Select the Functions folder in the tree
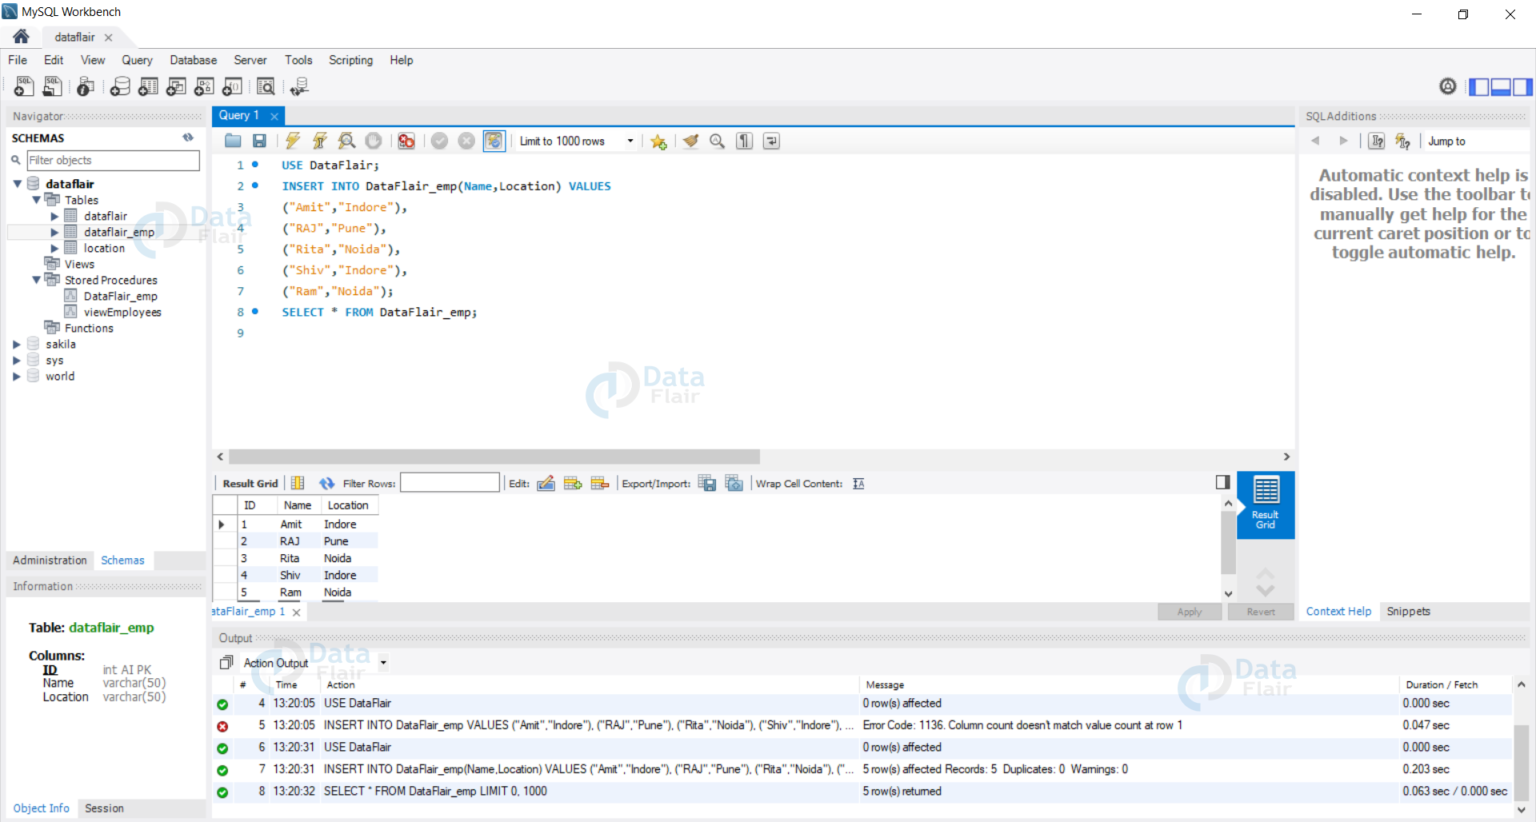 pyautogui.click(x=89, y=328)
